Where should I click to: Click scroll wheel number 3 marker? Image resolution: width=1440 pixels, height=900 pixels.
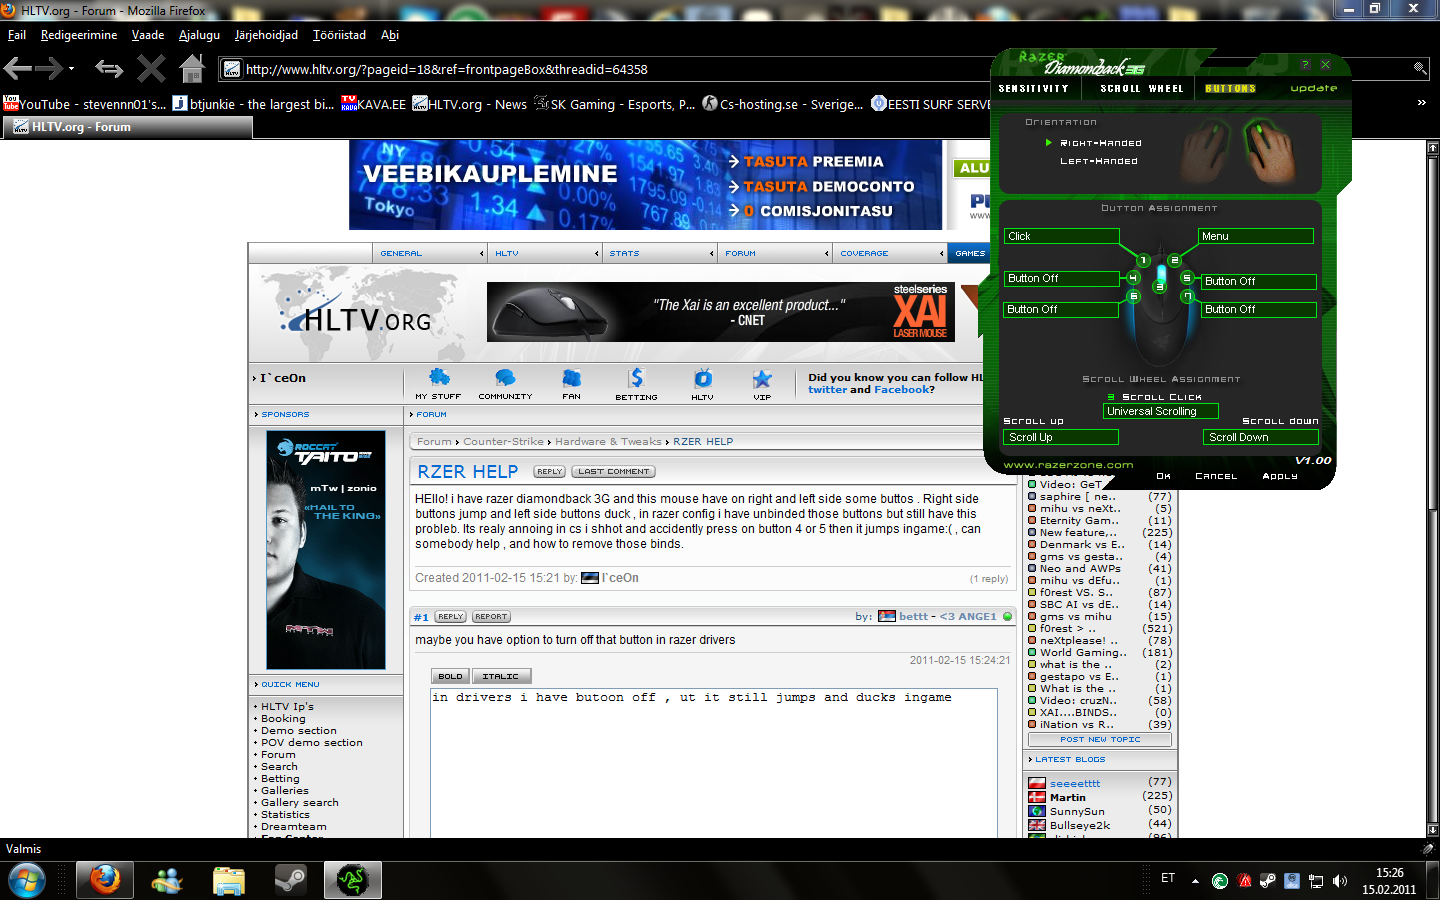[1159, 287]
